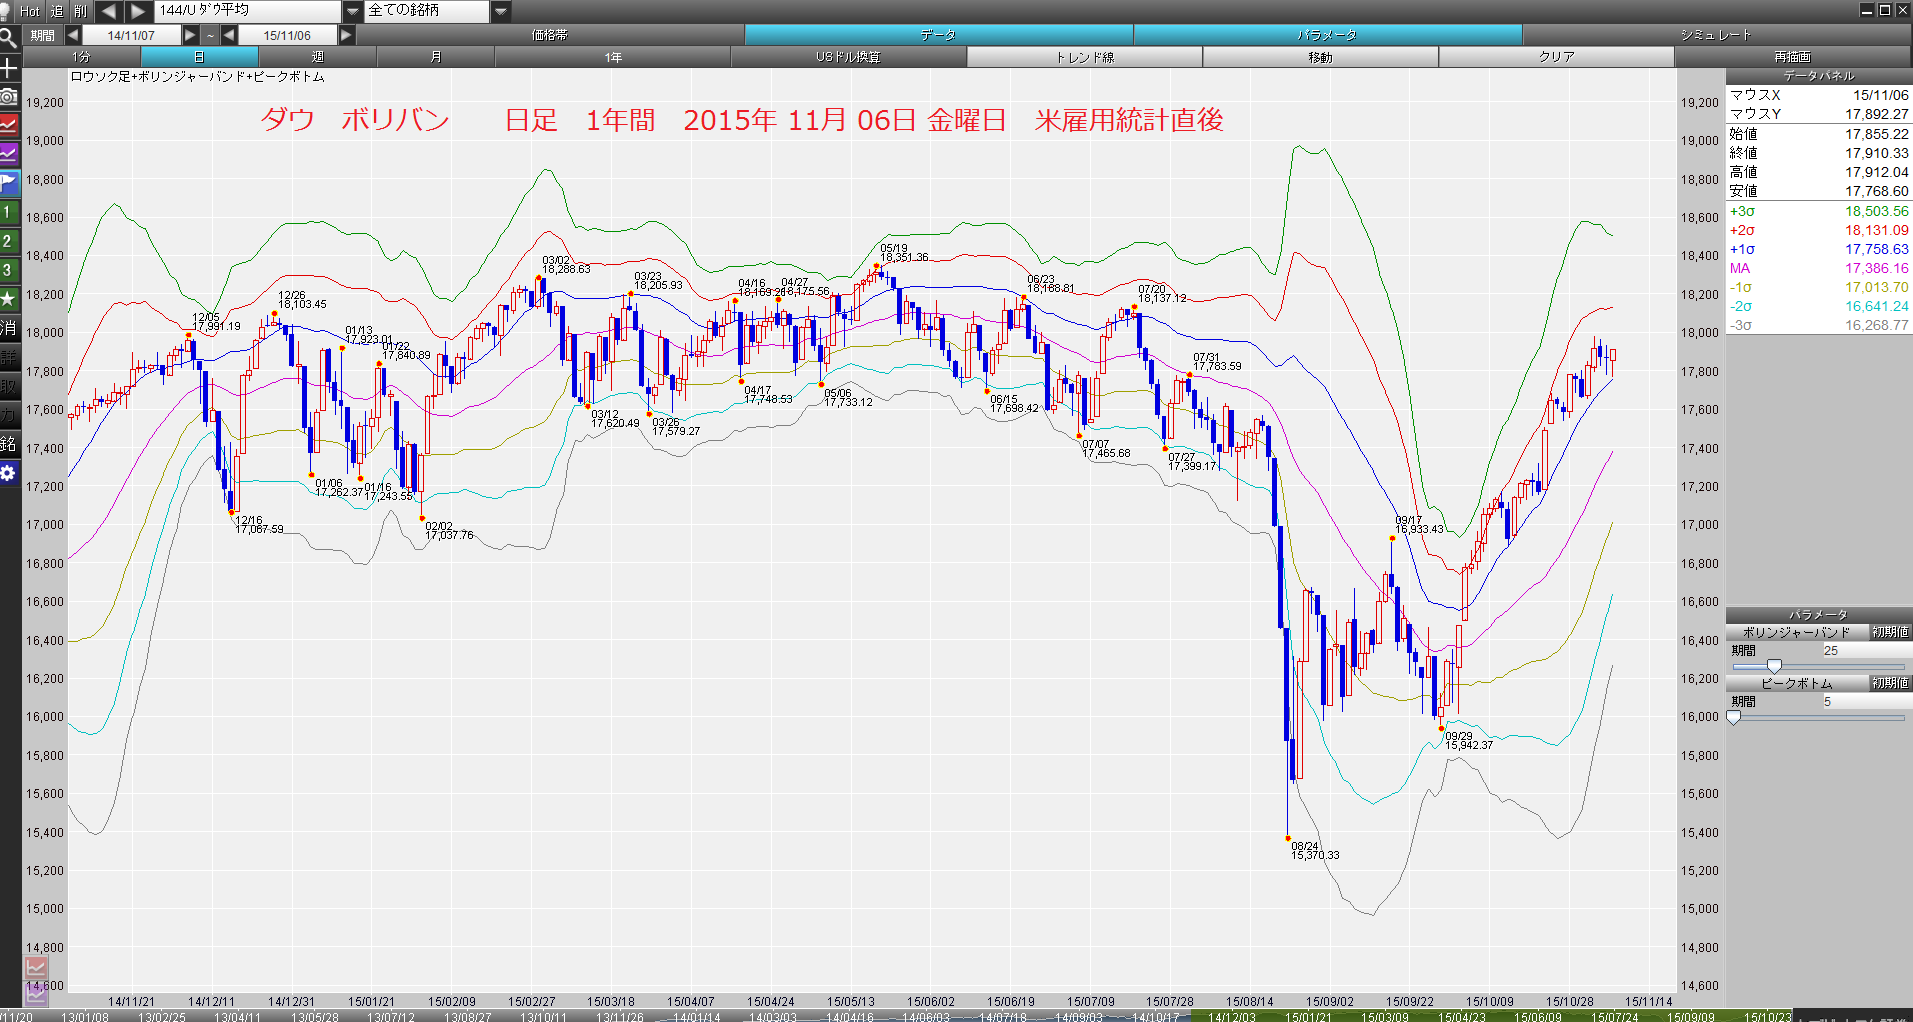1913x1022 pixels.
Task: Reset ピークボトム with 初期値 button
Action: point(1890,683)
